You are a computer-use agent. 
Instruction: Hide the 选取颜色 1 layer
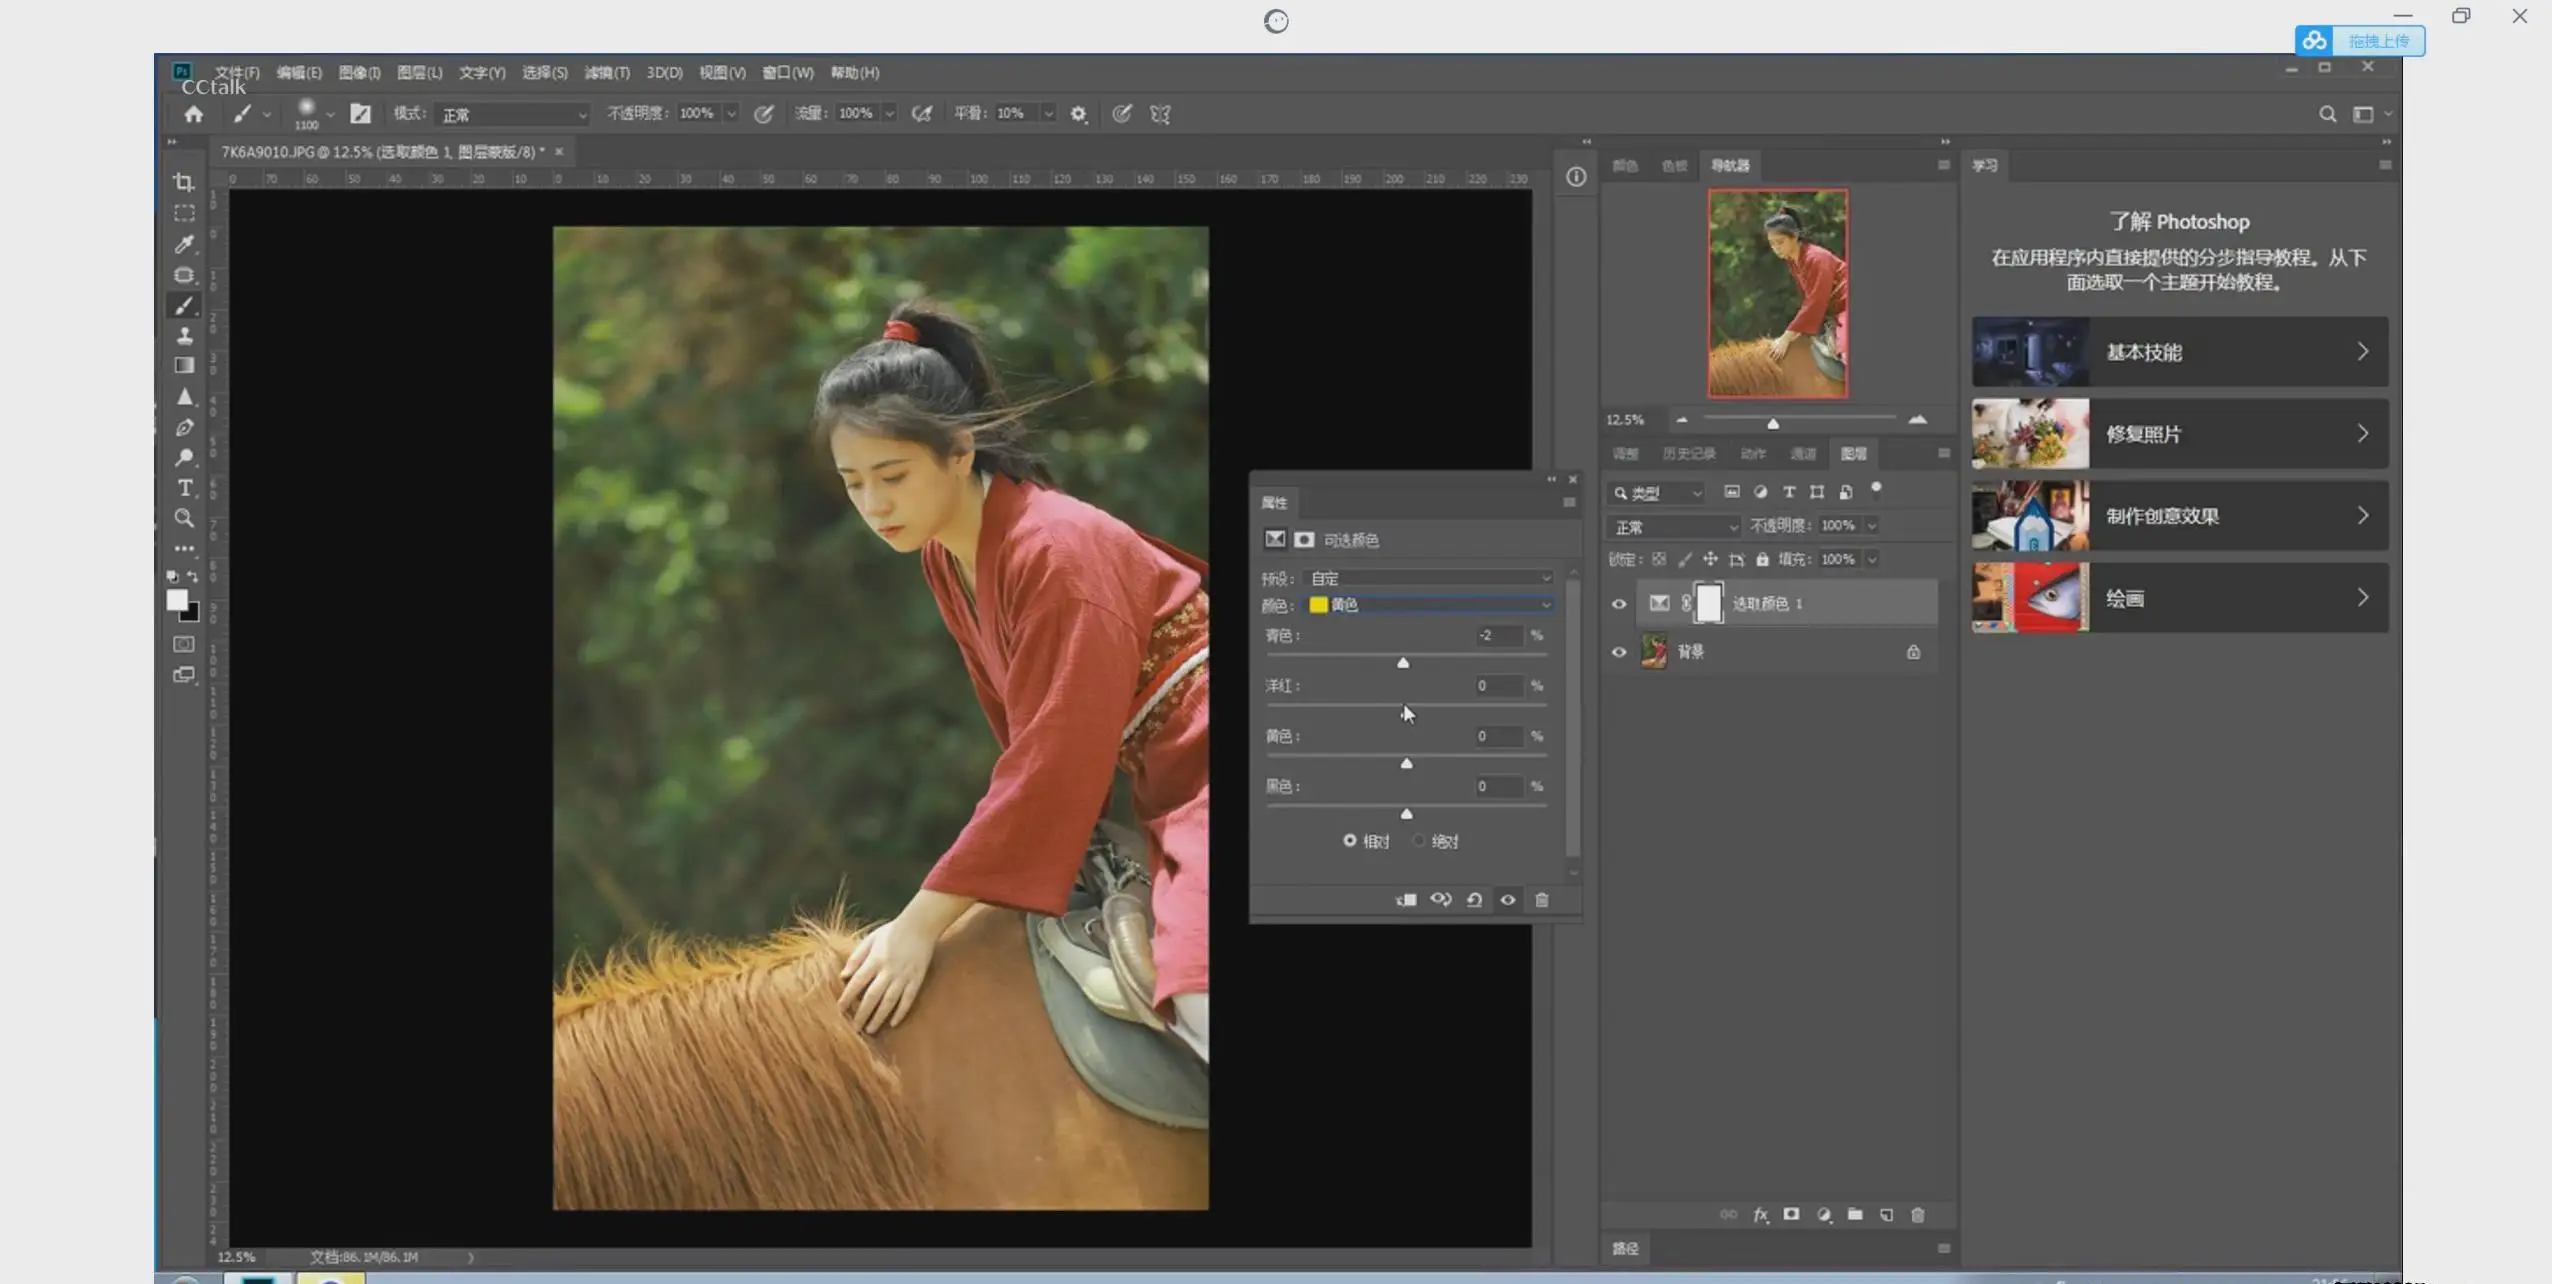tap(1619, 604)
